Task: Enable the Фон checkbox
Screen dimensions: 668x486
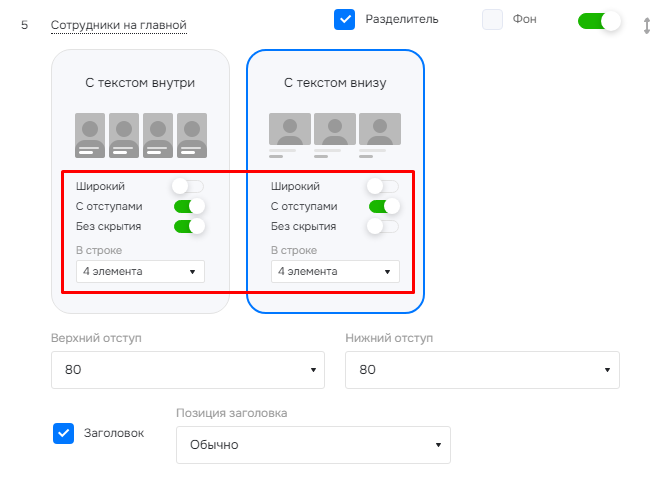Action: click(x=492, y=20)
